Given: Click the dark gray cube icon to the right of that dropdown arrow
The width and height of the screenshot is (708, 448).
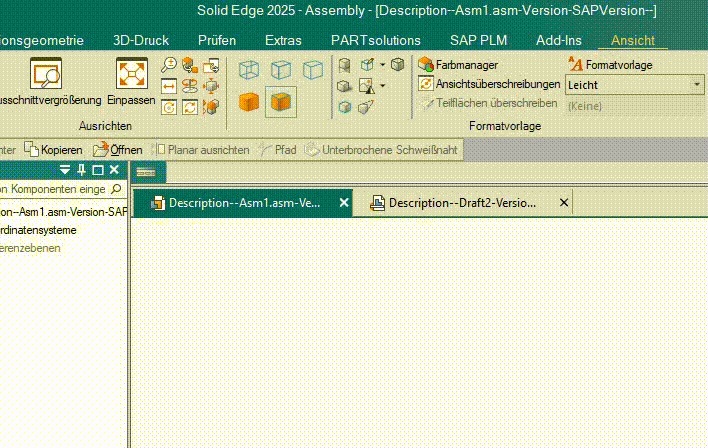Looking at the screenshot, I should click(397, 65).
